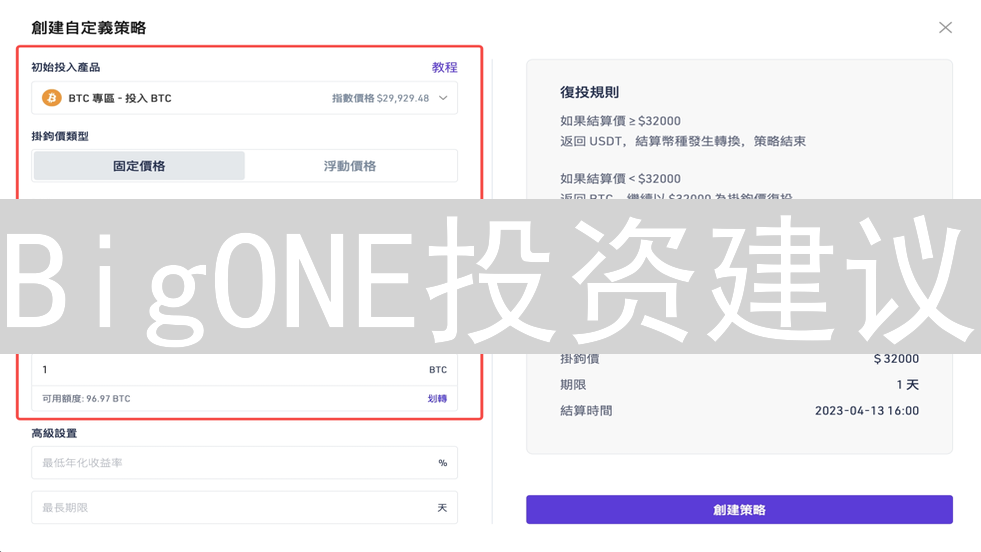
Task: Expand the BTC product dropdown chevron
Action: pyautogui.click(x=443, y=98)
